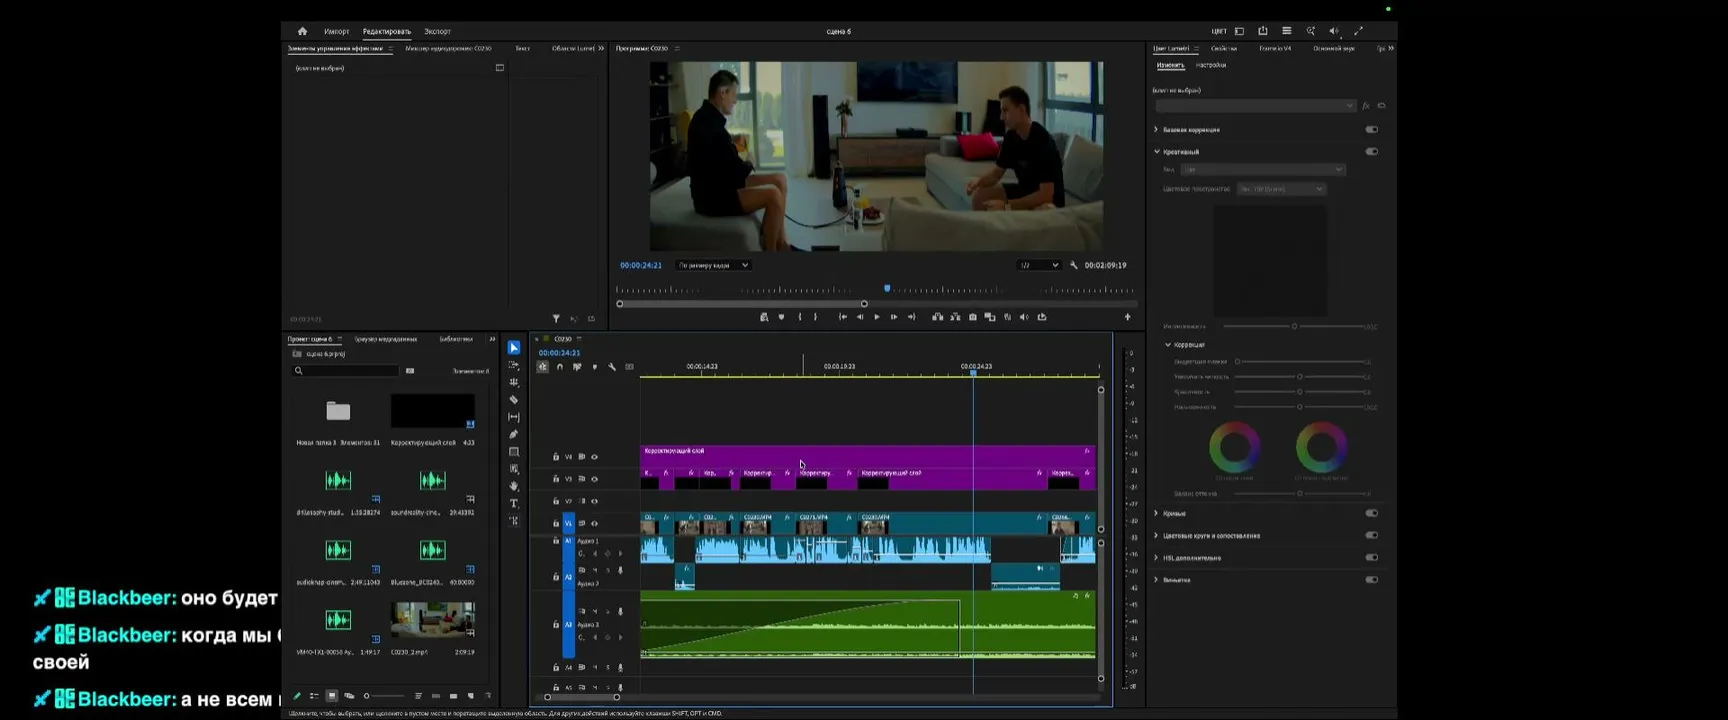Expand the Basic Correction section
This screenshot has width=1728, height=720.
[x=1157, y=130]
